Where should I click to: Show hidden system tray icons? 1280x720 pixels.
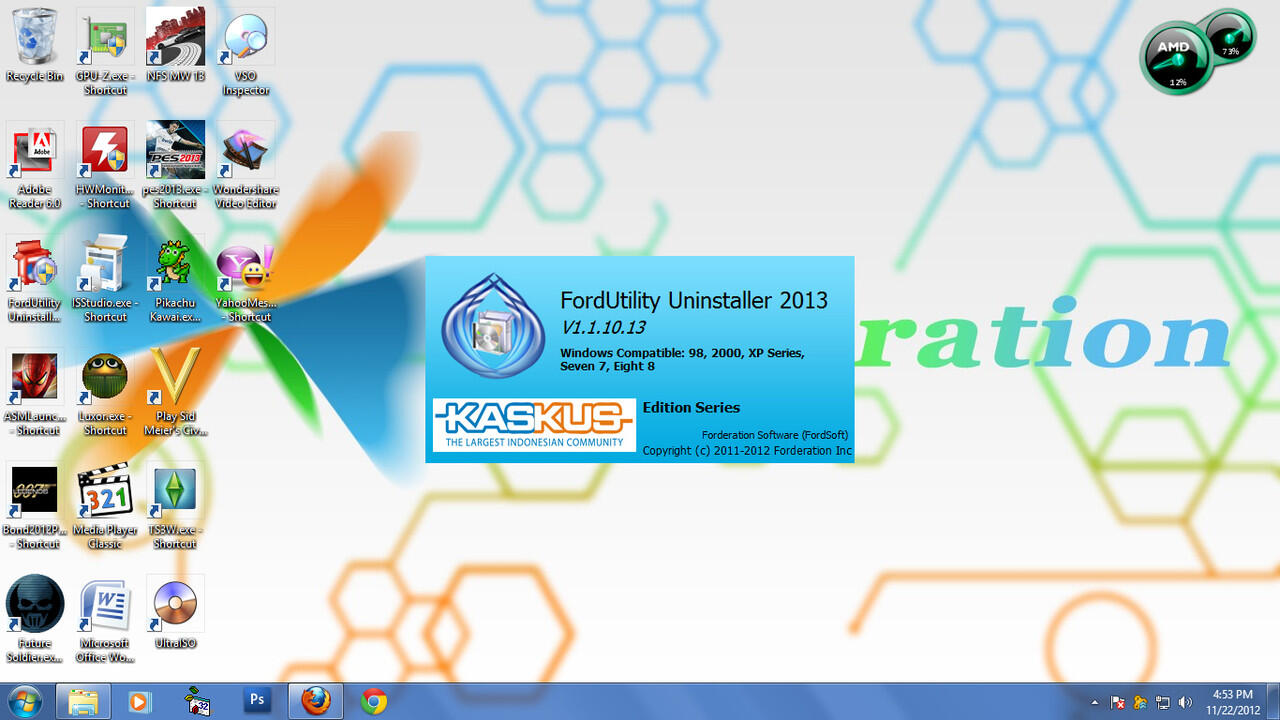tap(1094, 702)
